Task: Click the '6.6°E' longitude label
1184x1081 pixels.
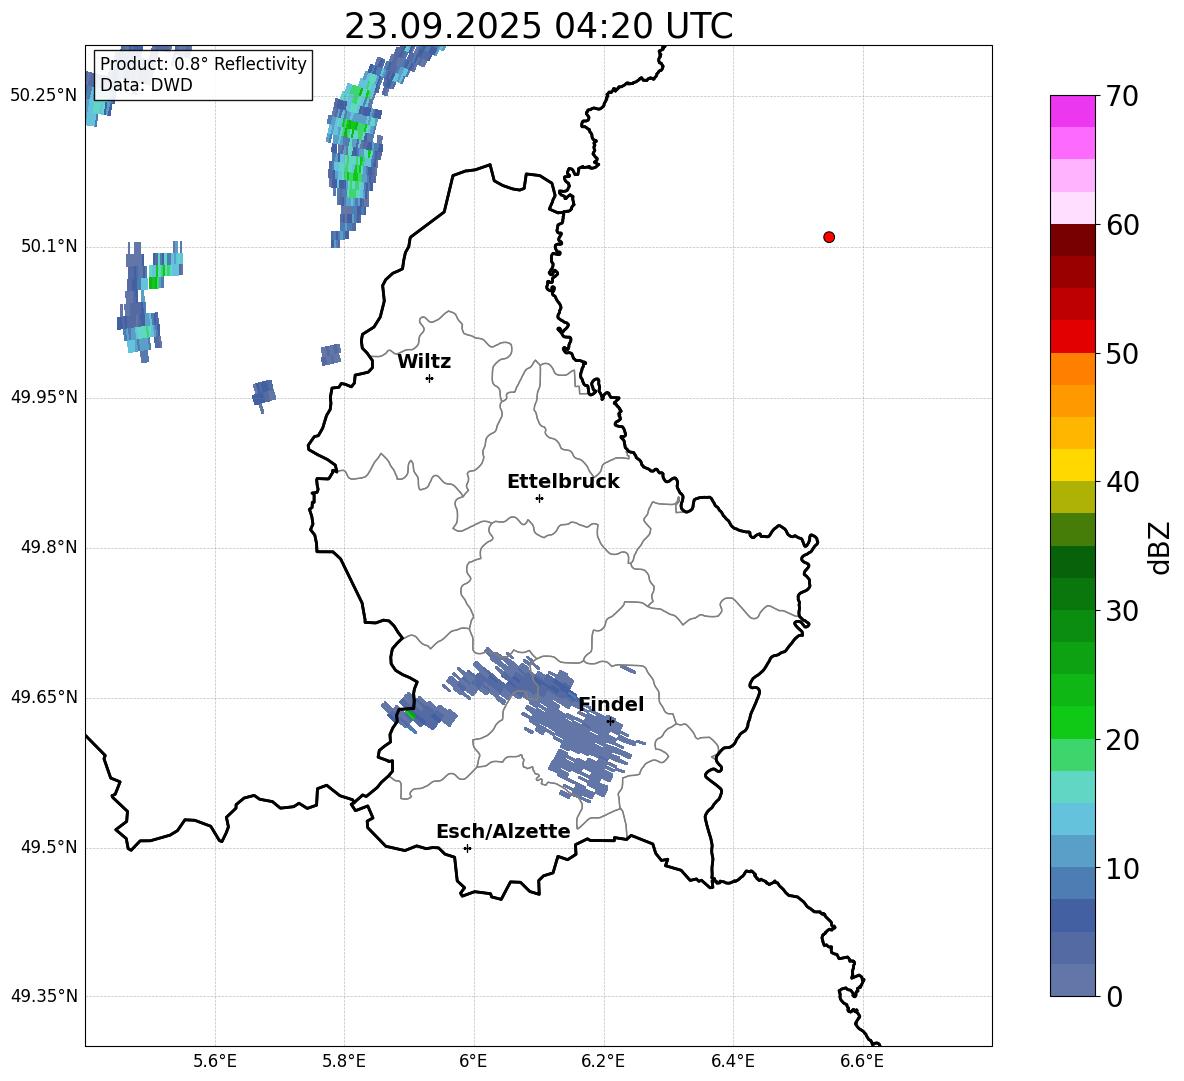Action: click(x=862, y=1061)
